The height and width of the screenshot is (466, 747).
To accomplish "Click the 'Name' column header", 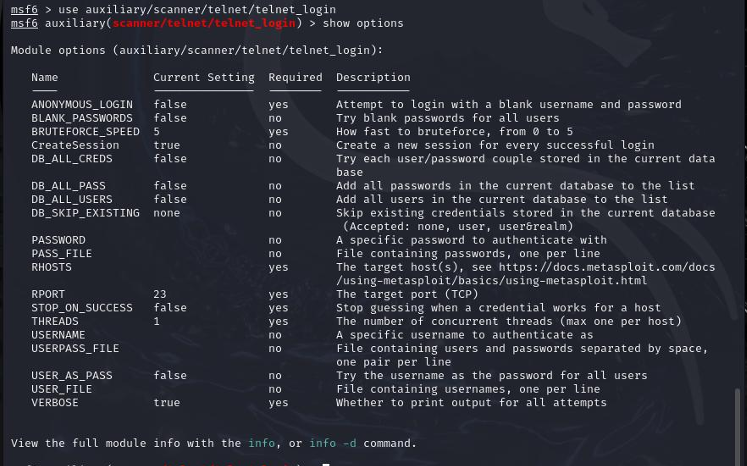I will pyautogui.click(x=45, y=77).
